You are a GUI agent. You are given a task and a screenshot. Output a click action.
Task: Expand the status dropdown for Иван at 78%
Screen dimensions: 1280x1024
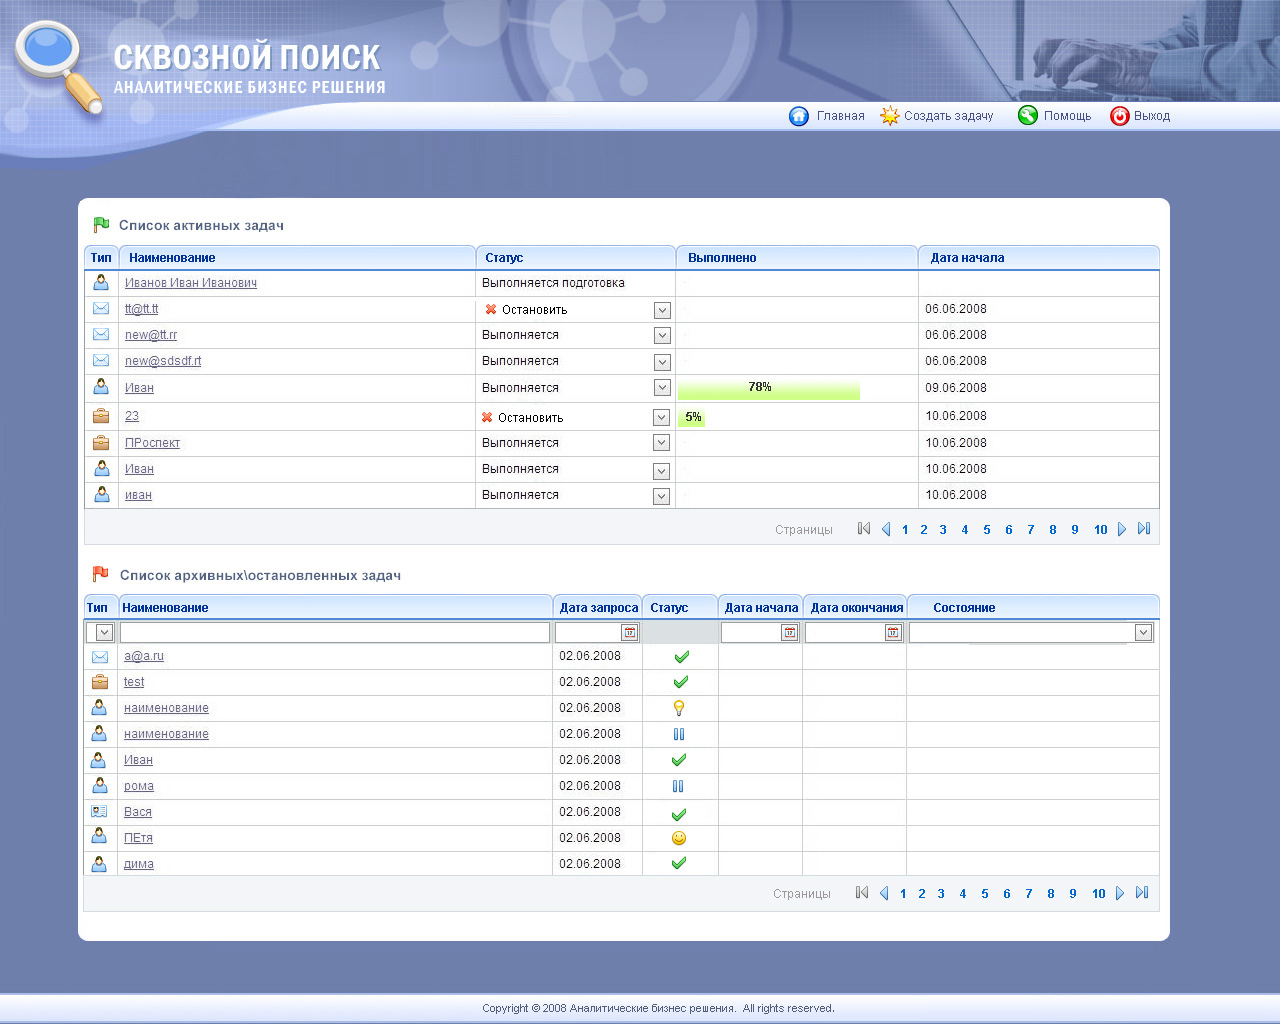pos(662,387)
